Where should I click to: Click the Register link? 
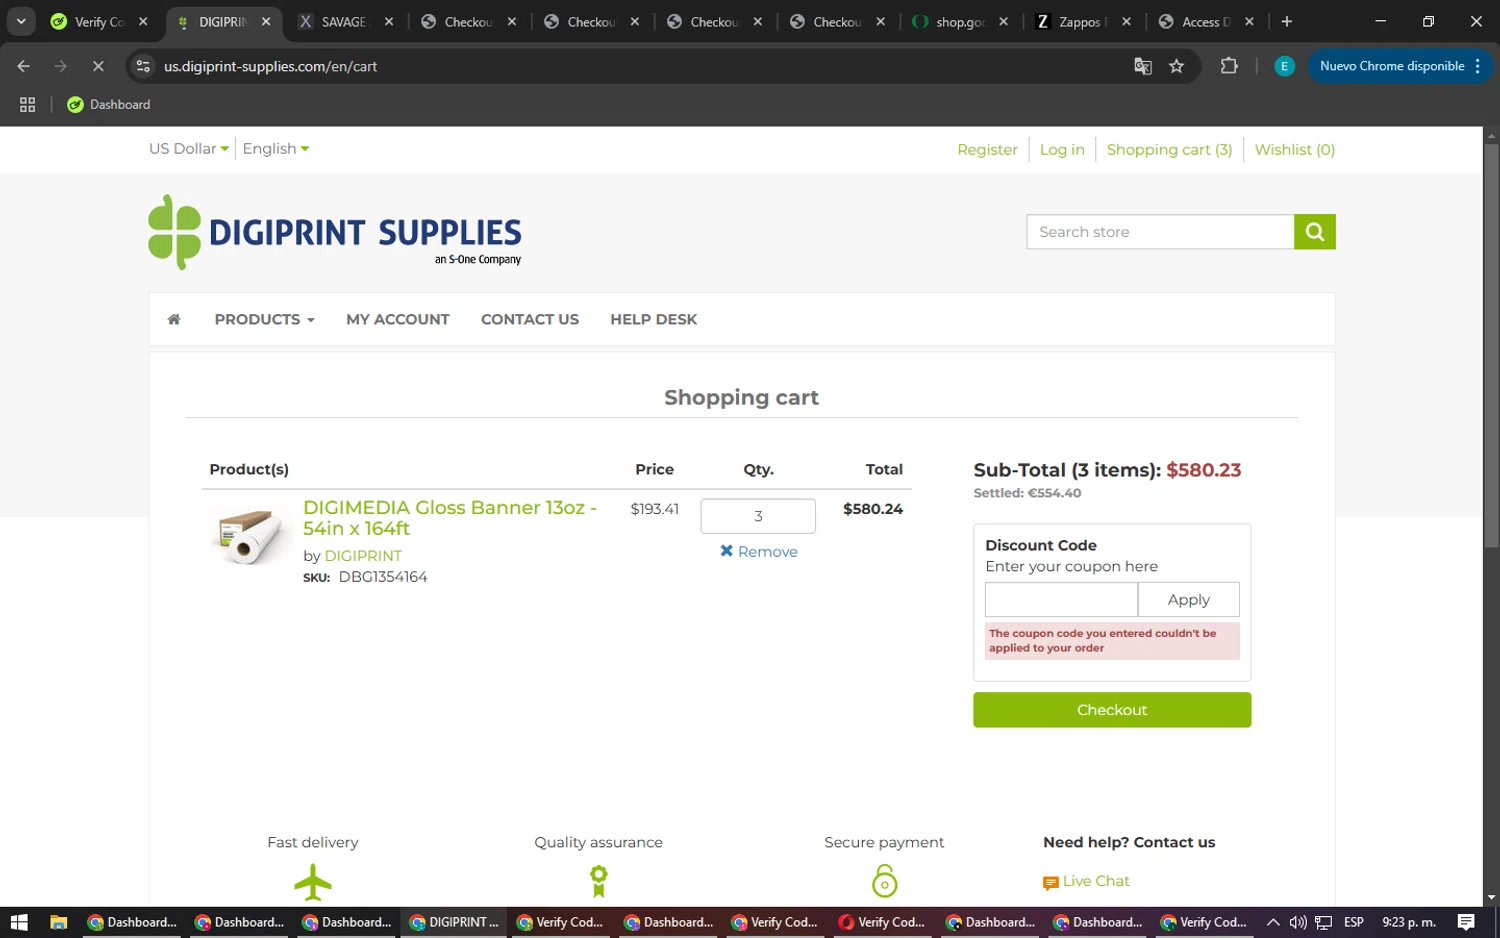[987, 149]
